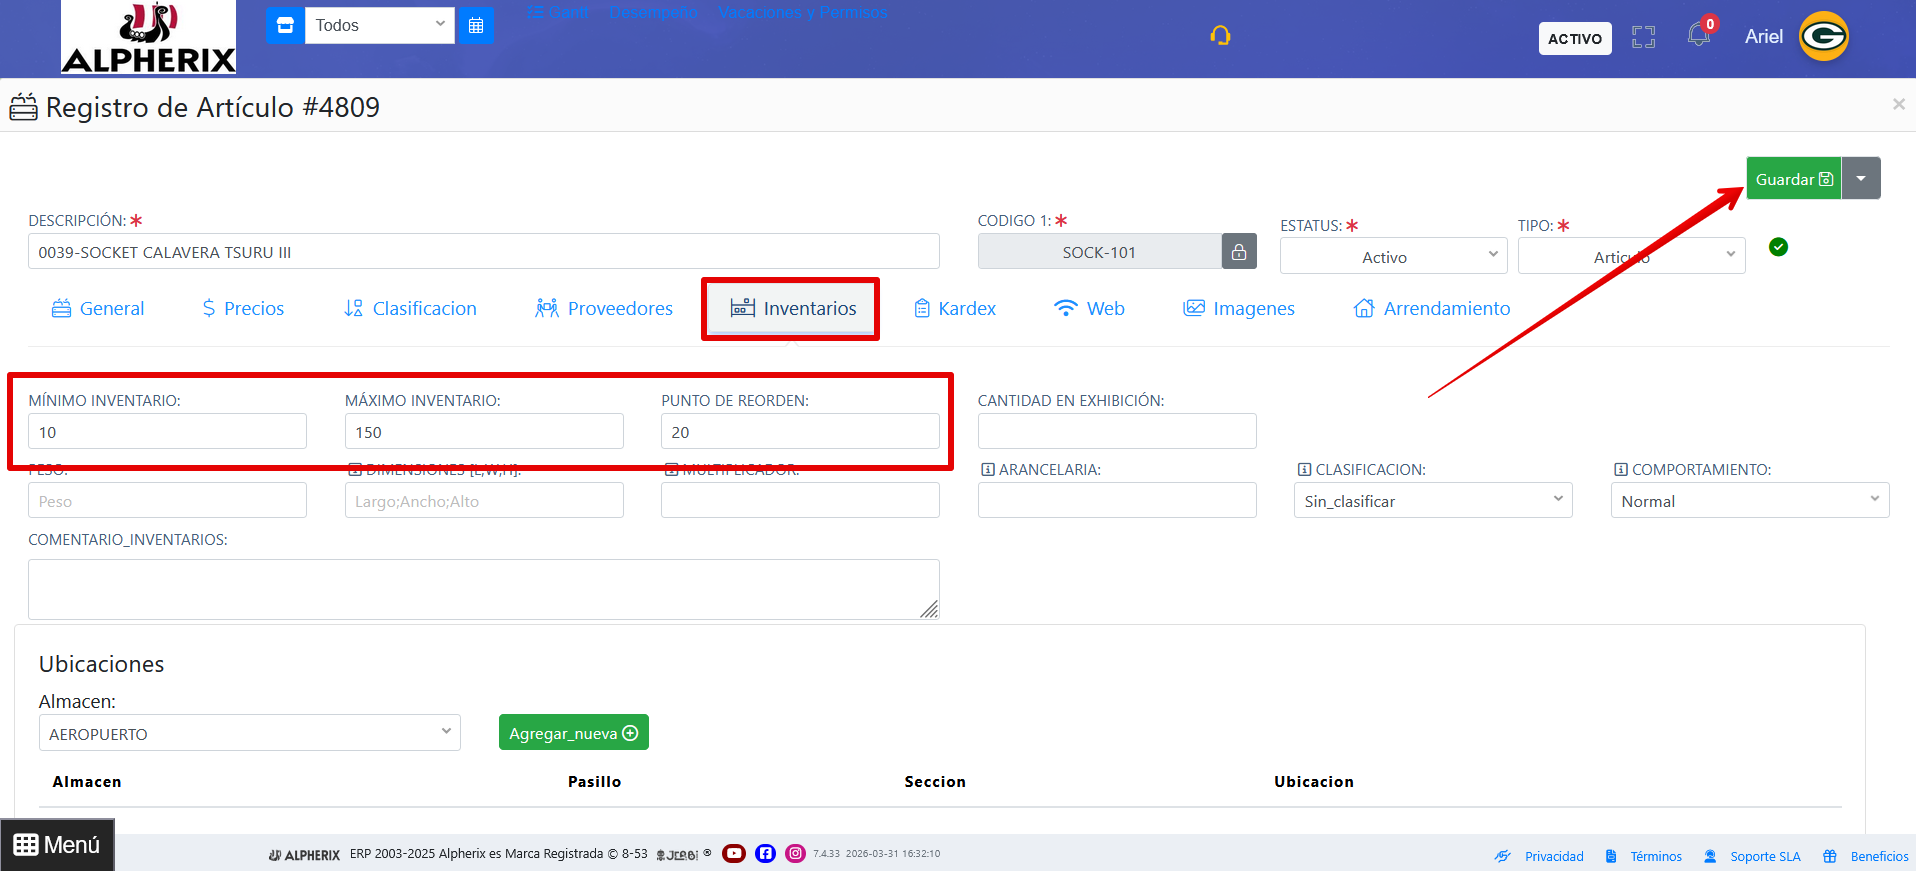This screenshot has height=871, width=1916.
Task: Switch to the Kardex tab
Action: 955,309
